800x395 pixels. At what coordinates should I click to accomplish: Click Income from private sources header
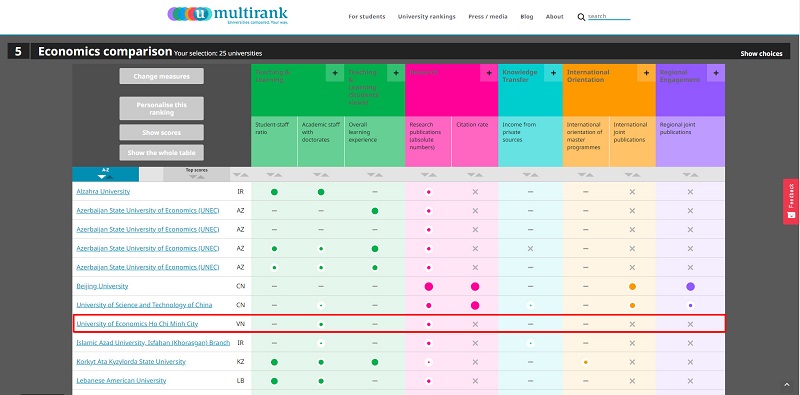click(530, 141)
